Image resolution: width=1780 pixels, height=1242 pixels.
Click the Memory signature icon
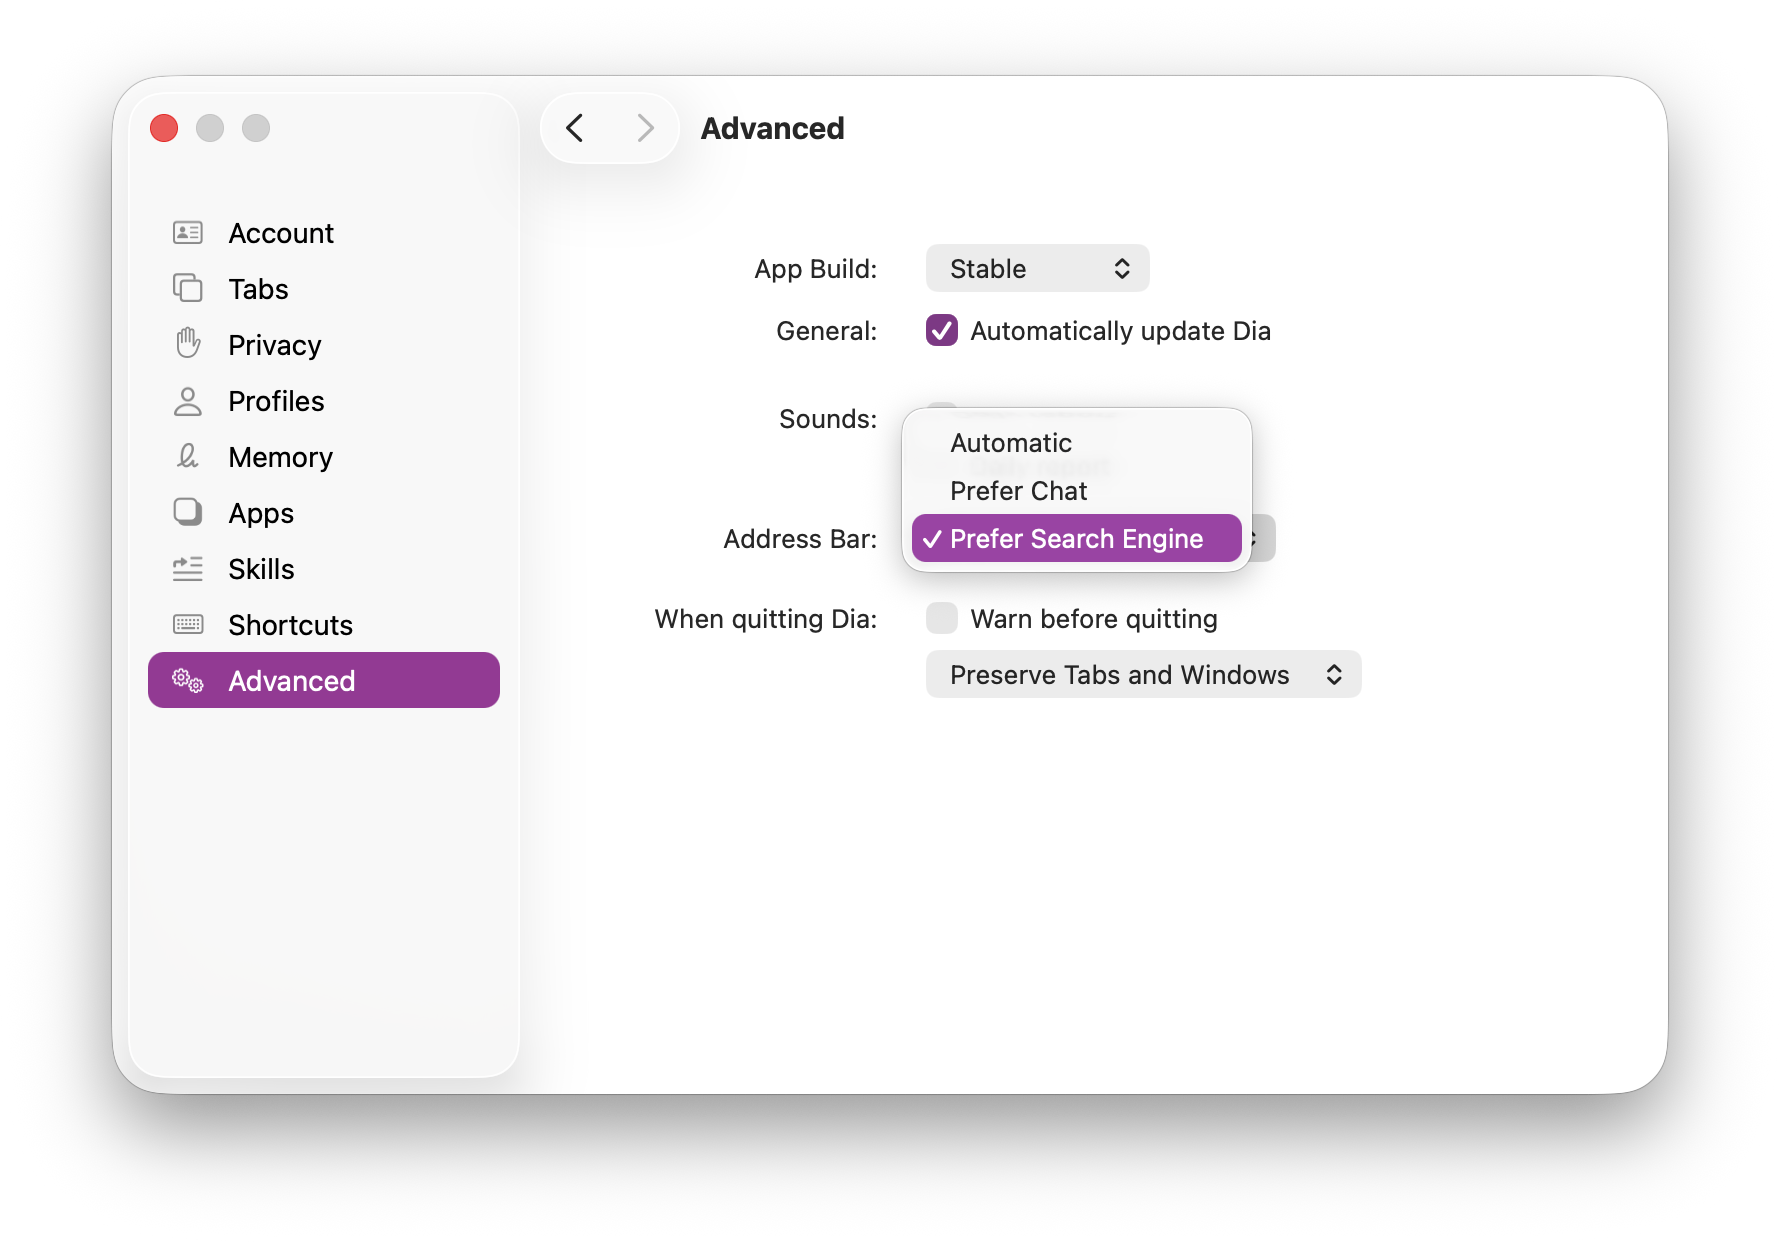click(x=188, y=456)
